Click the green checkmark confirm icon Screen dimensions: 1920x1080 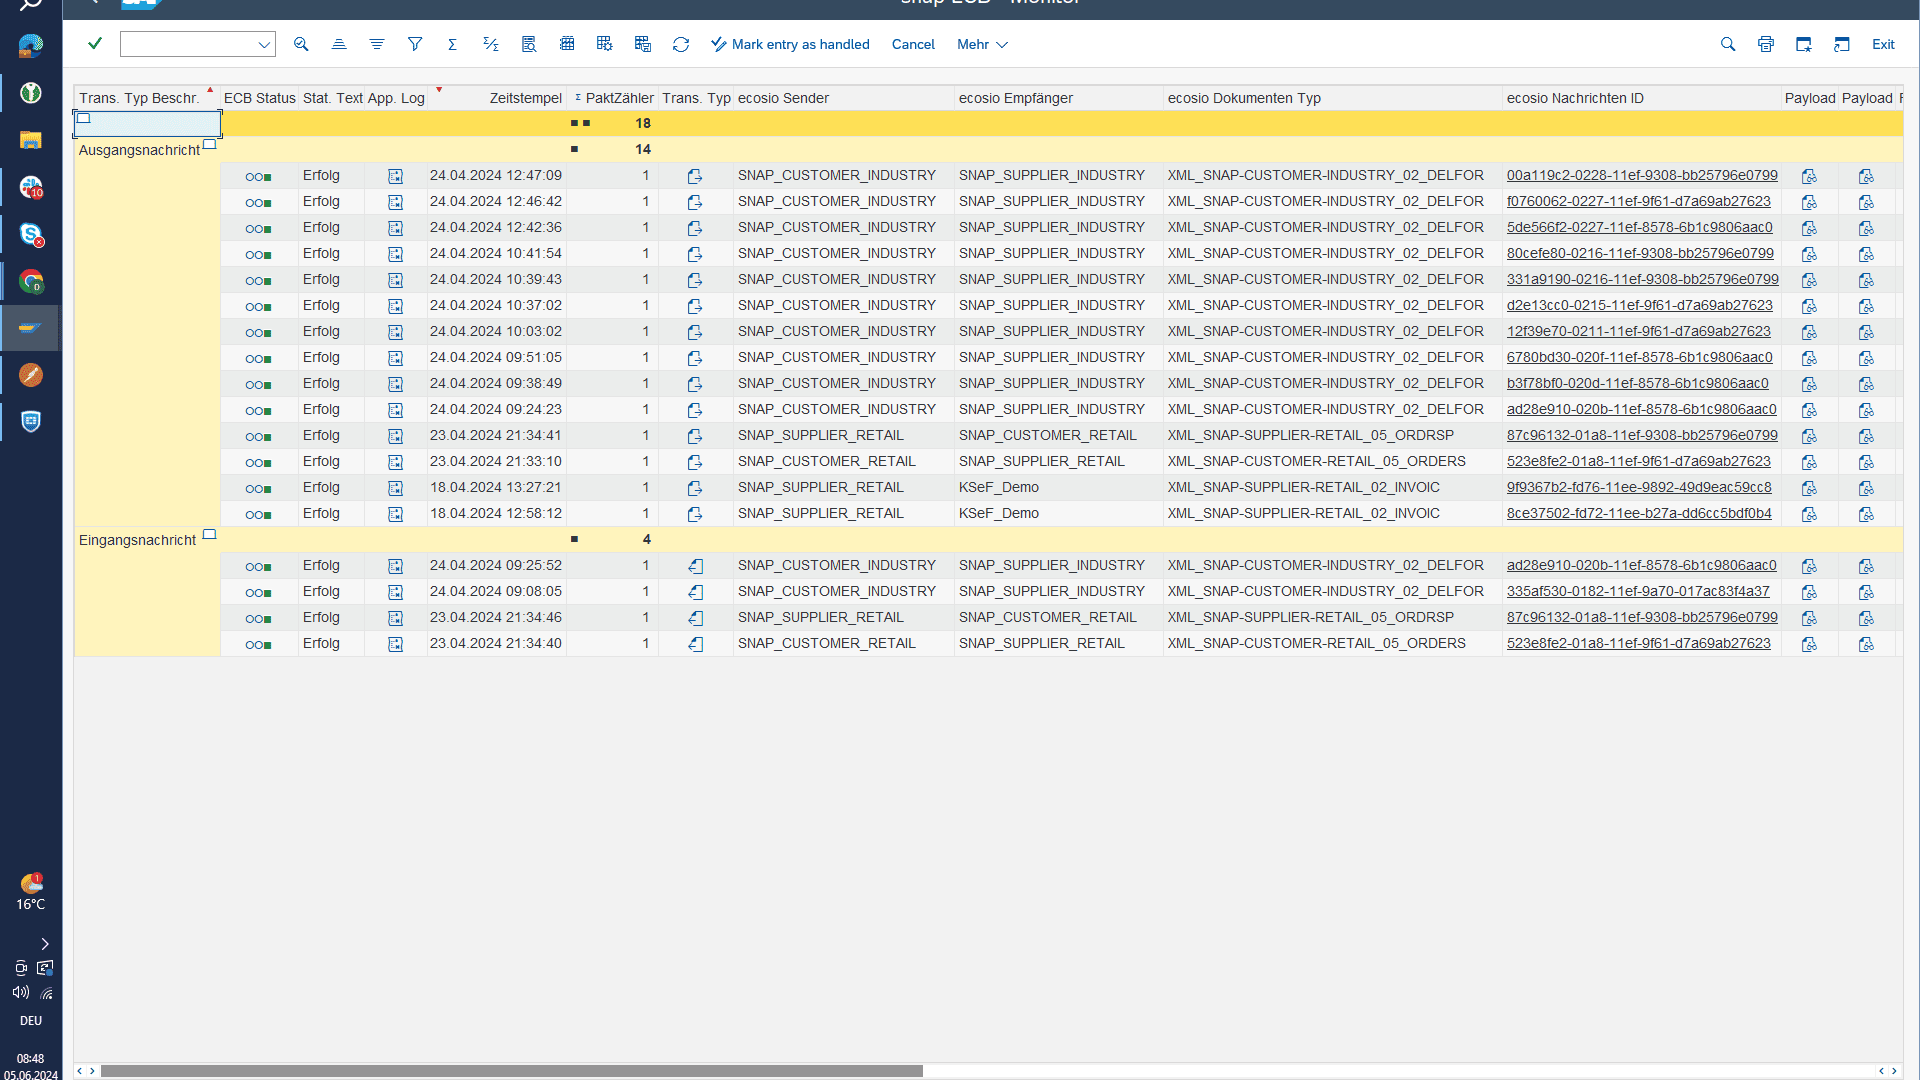pos(95,43)
